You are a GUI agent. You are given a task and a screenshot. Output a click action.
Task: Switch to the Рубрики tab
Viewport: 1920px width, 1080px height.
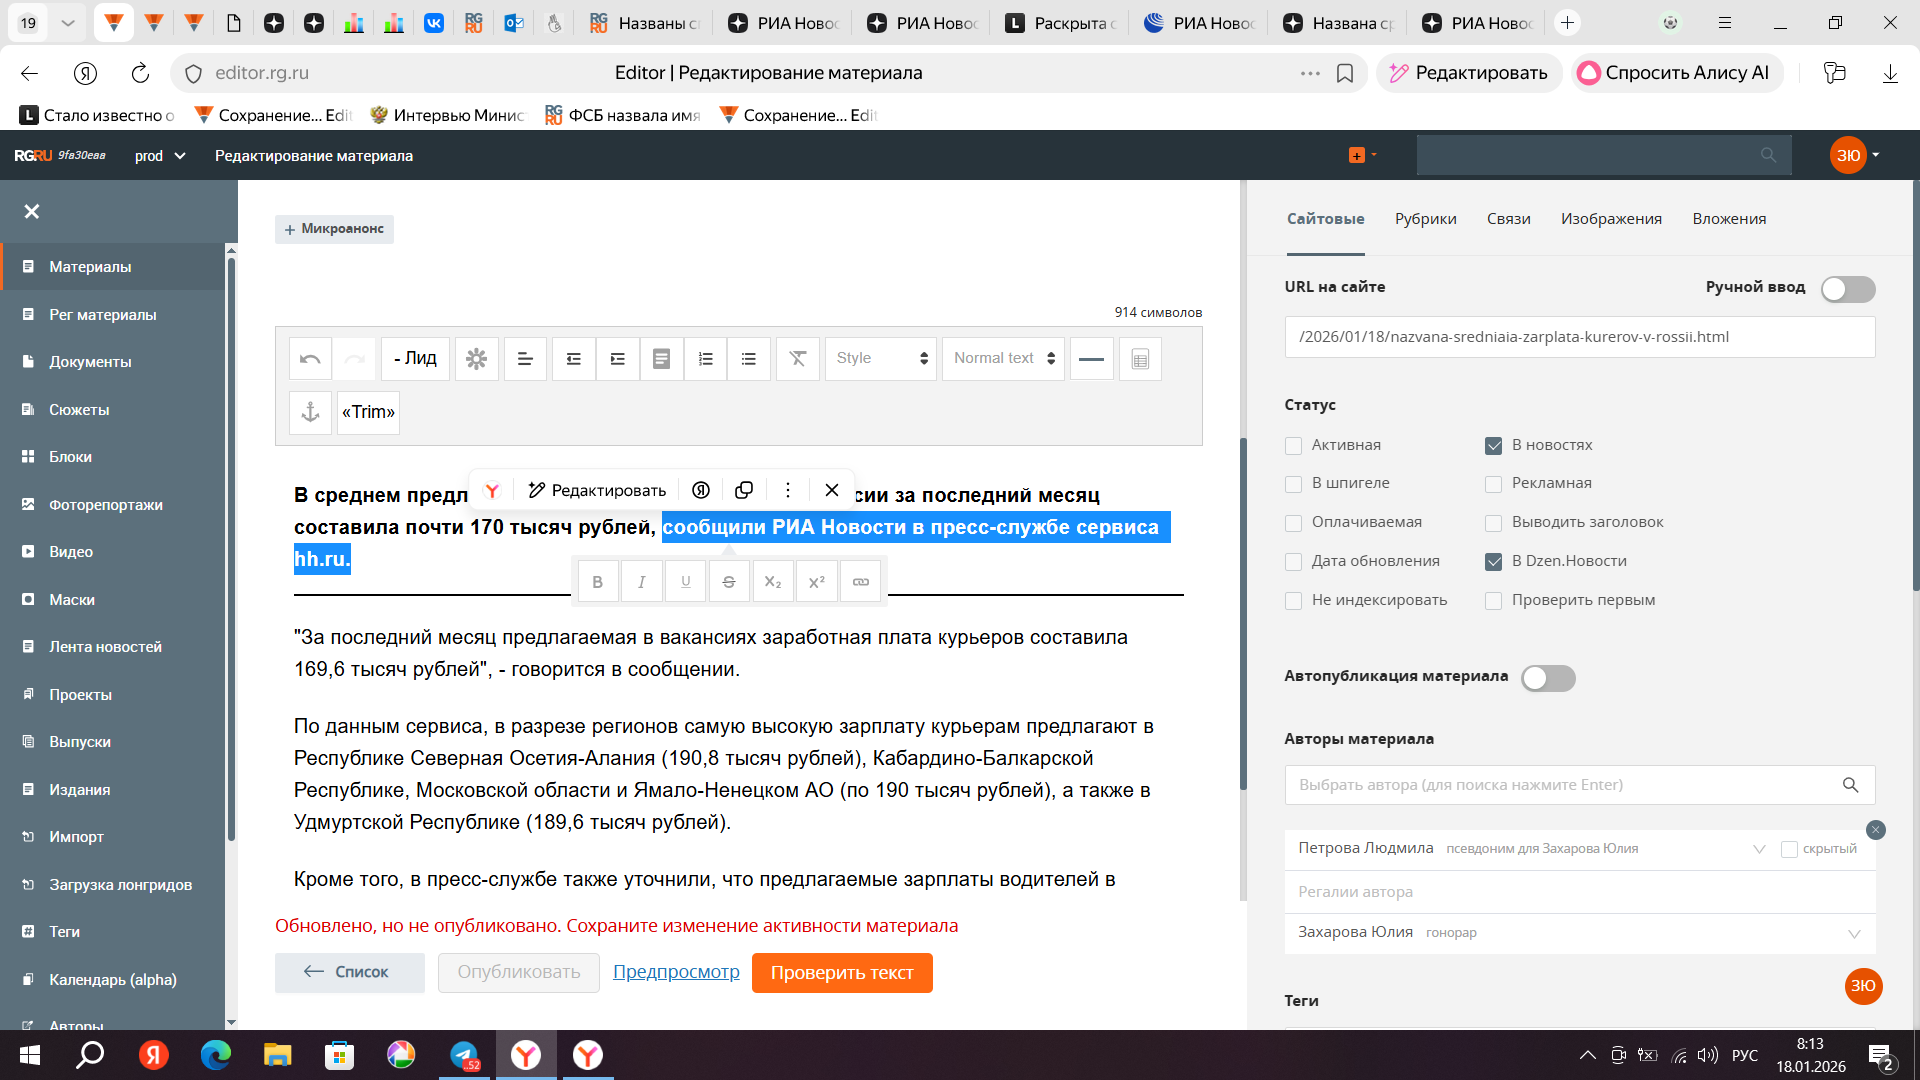pos(1425,219)
